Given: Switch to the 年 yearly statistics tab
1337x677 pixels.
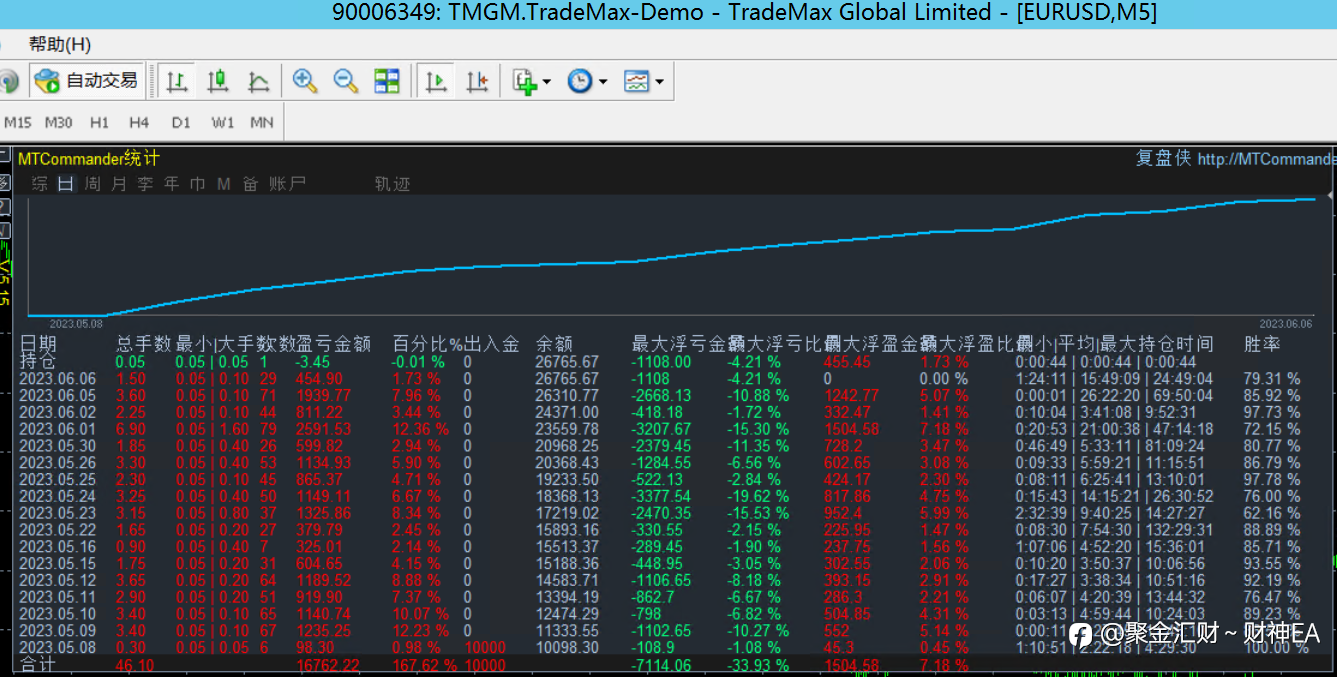Looking at the screenshot, I should pyautogui.click(x=172, y=184).
